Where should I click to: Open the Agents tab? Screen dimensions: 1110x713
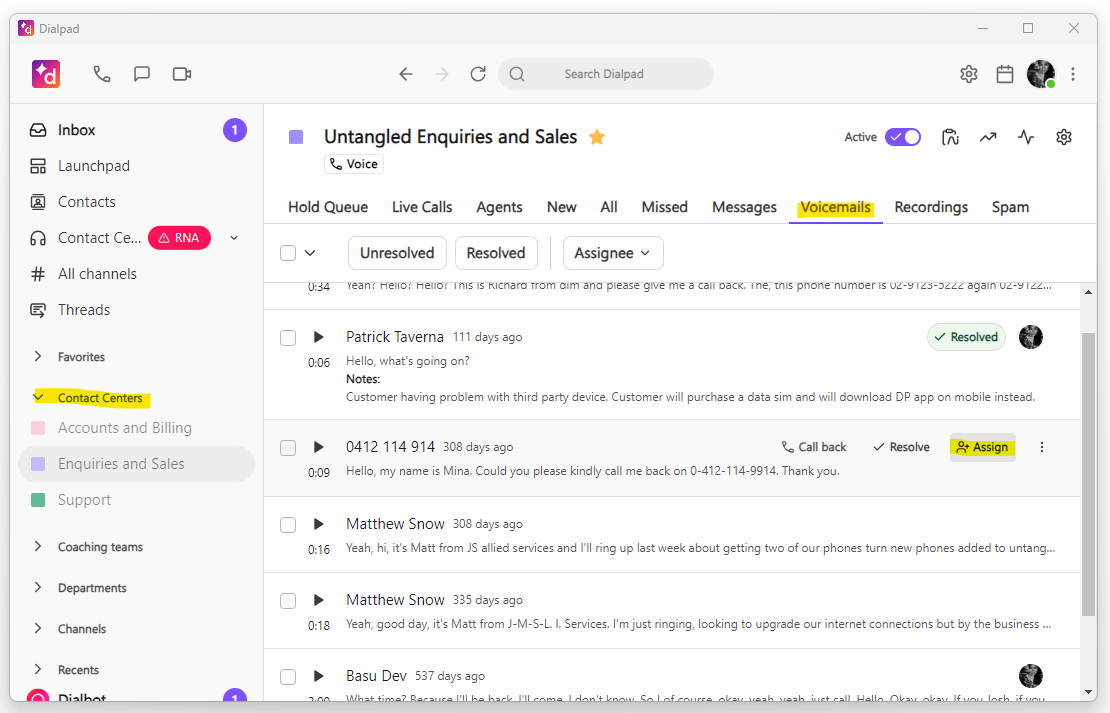tap(499, 207)
